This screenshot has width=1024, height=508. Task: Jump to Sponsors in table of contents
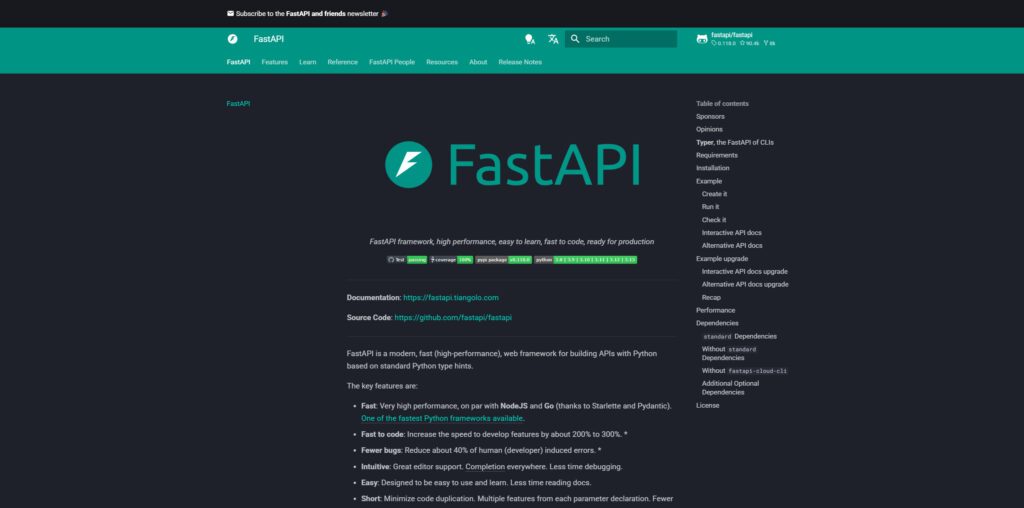click(710, 116)
